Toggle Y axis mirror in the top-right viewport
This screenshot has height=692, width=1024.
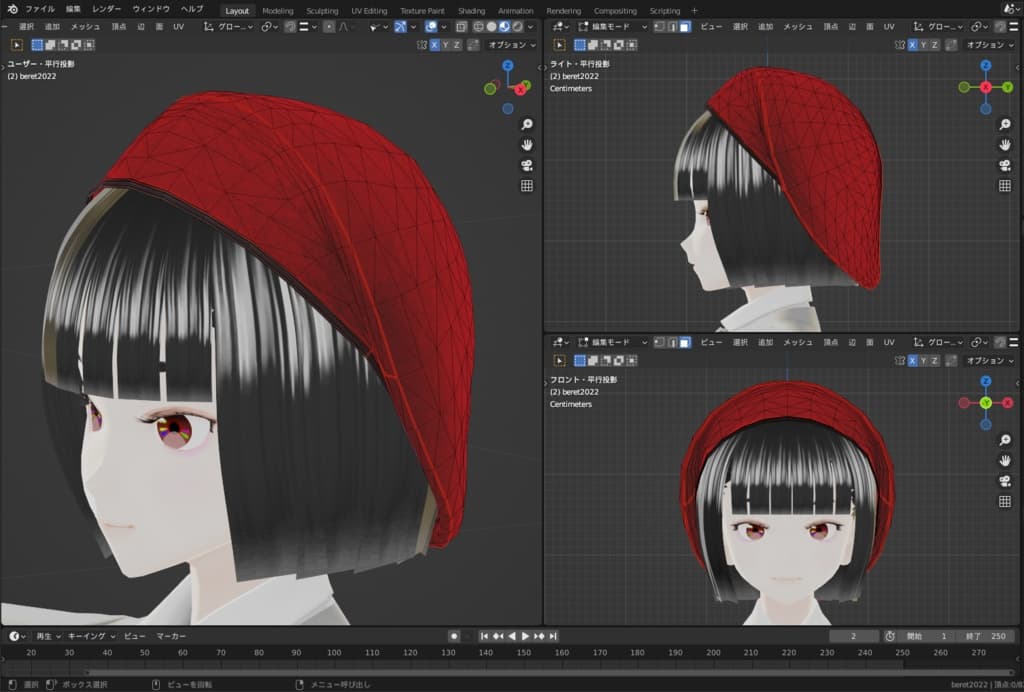924,45
